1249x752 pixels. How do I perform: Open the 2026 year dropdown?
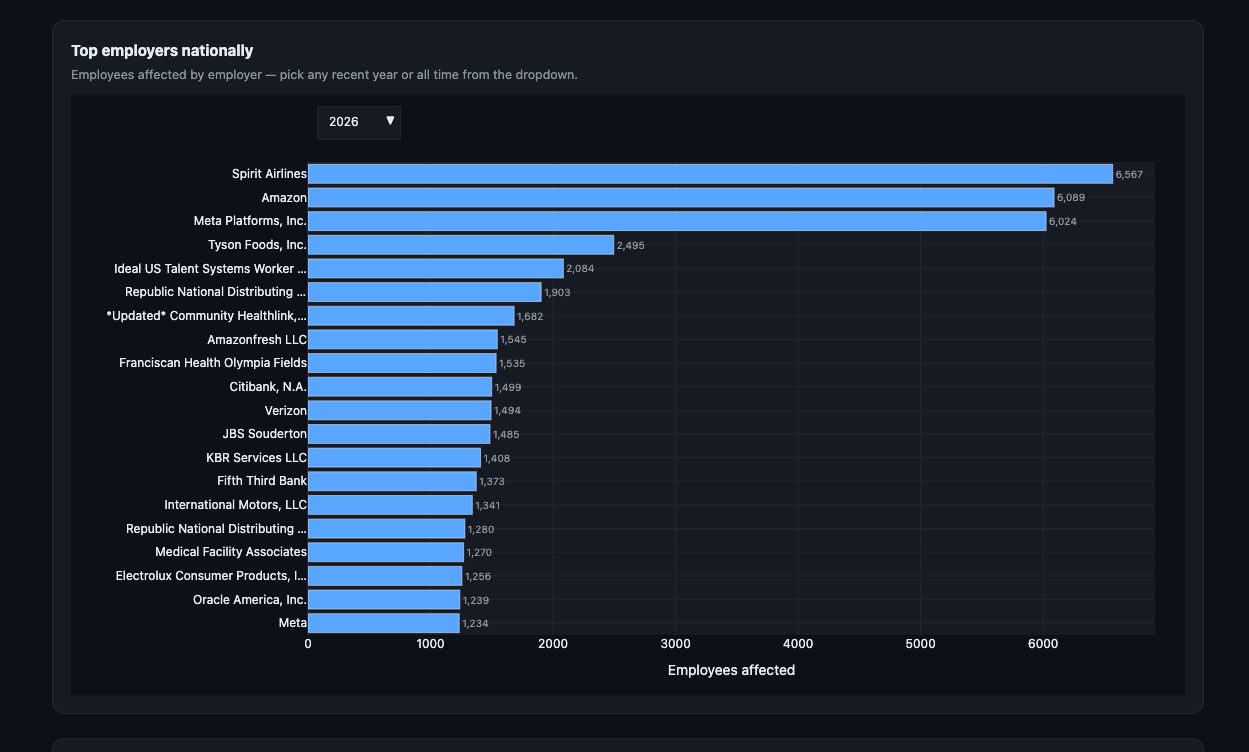tap(359, 122)
